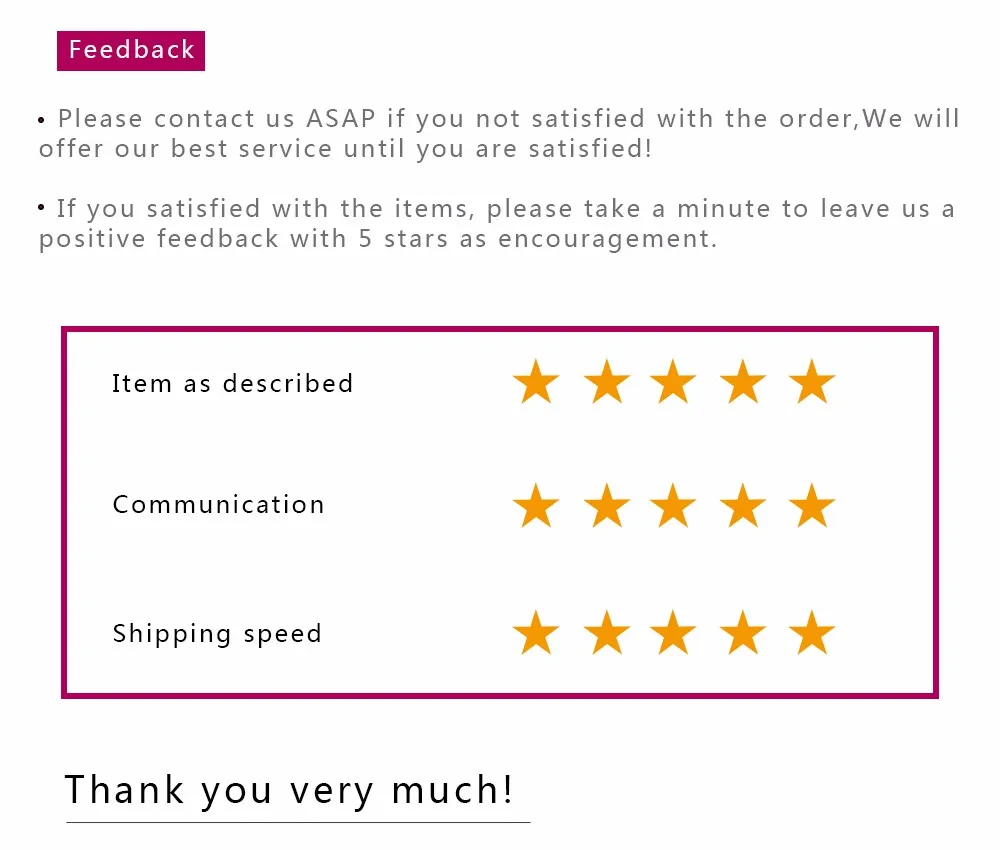Click the first star for Item as described
The height and width of the screenshot is (850, 1000).
536,382
